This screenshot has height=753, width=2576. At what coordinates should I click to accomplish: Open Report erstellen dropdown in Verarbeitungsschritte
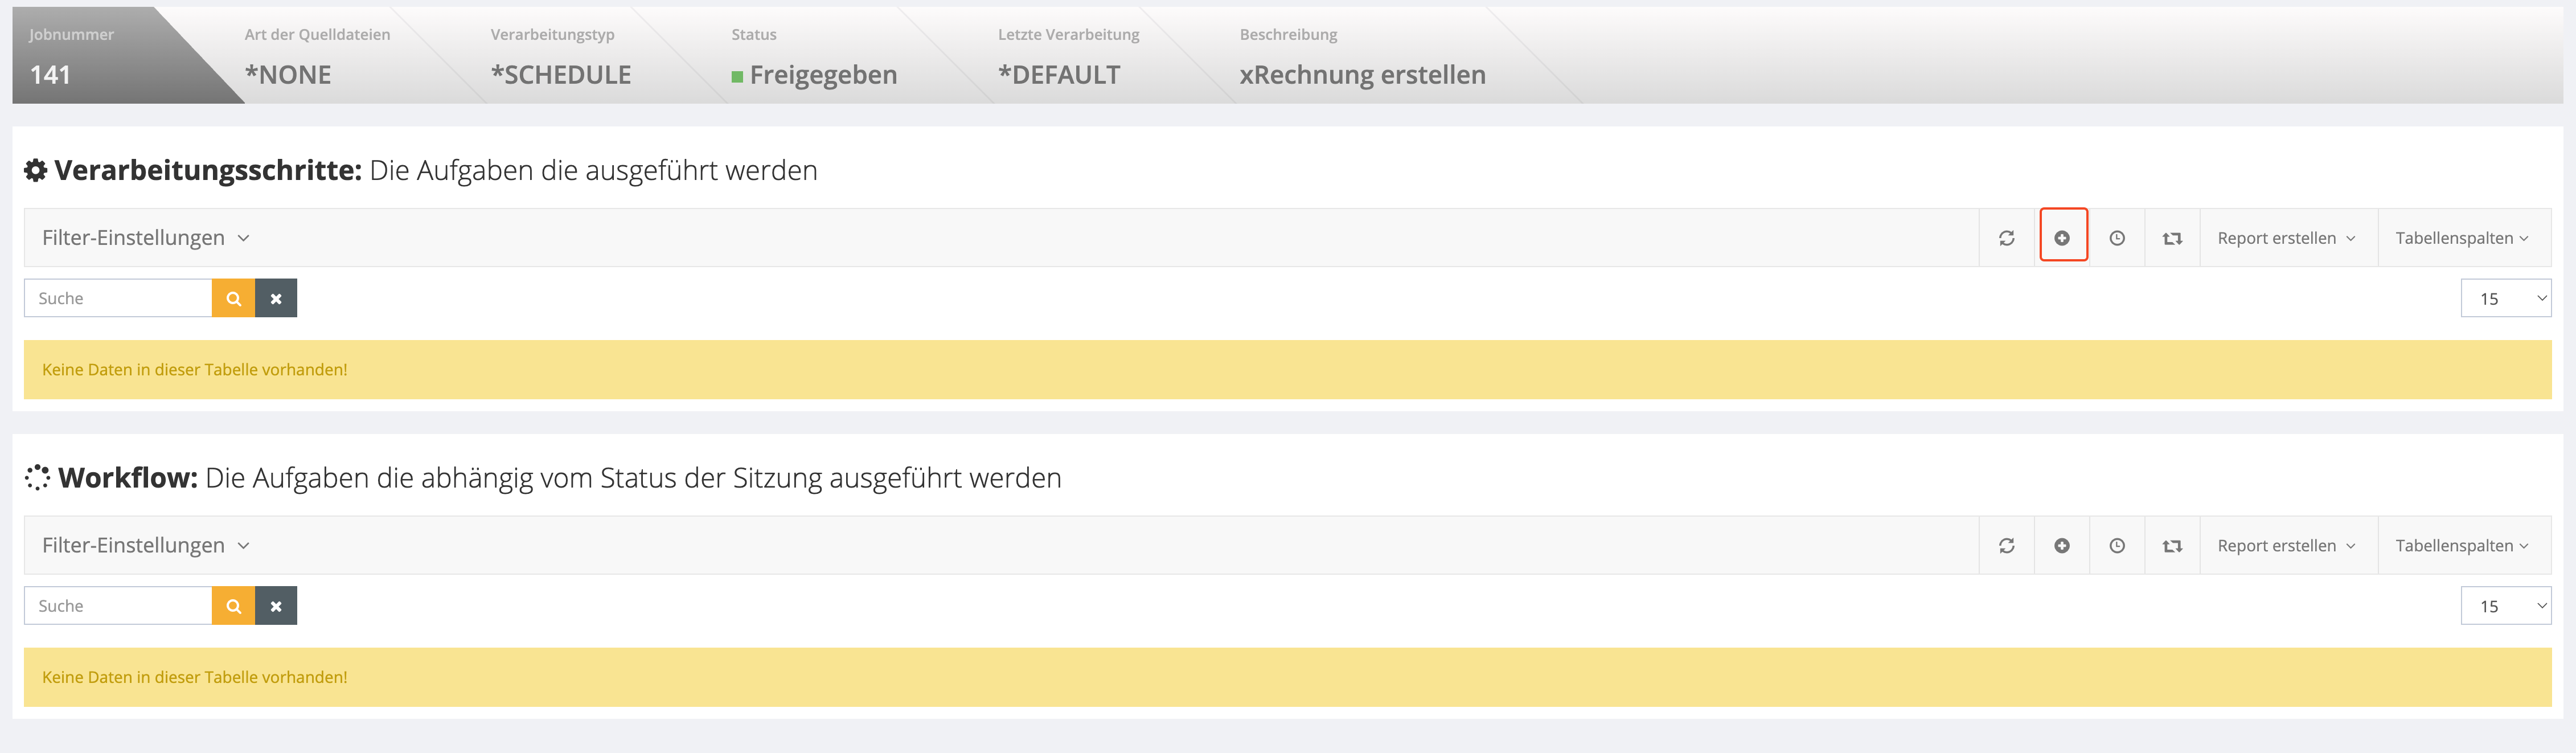pyautogui.click(x=2286, y=238)
